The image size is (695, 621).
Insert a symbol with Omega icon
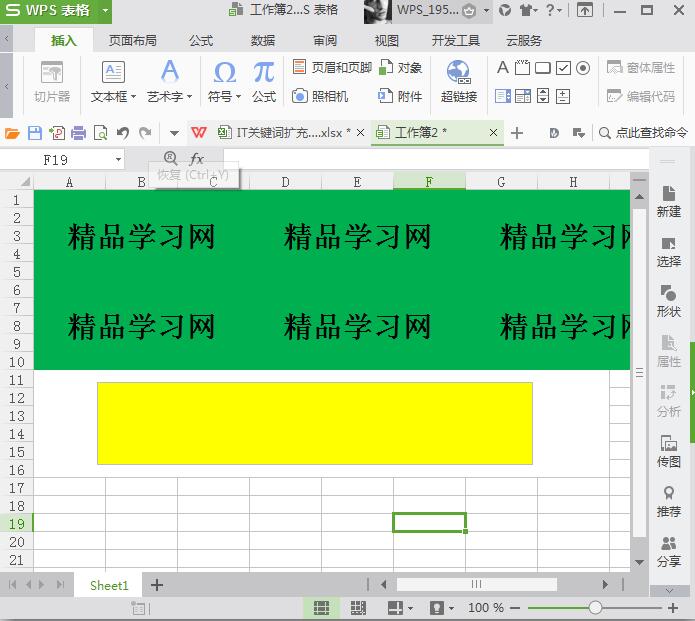[x=224, y=82]
